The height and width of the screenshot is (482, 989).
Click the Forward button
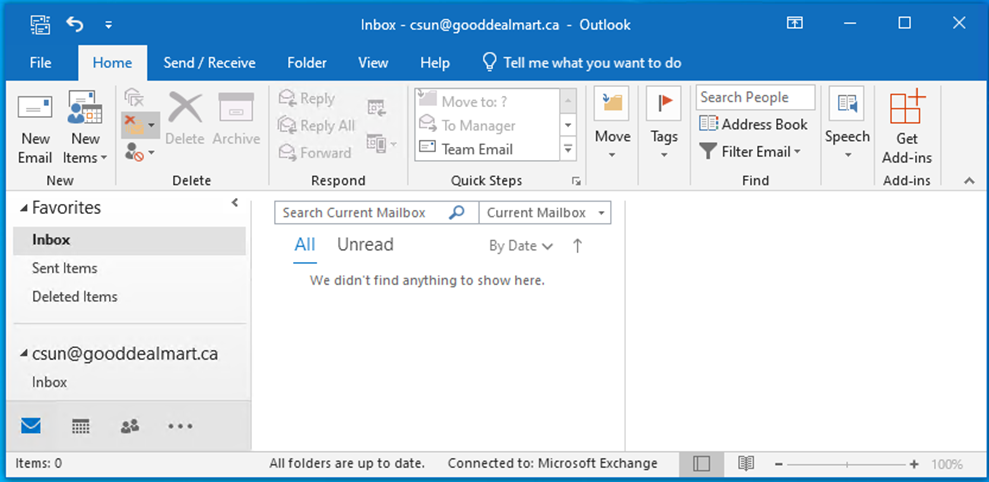(x=315, y=153)
